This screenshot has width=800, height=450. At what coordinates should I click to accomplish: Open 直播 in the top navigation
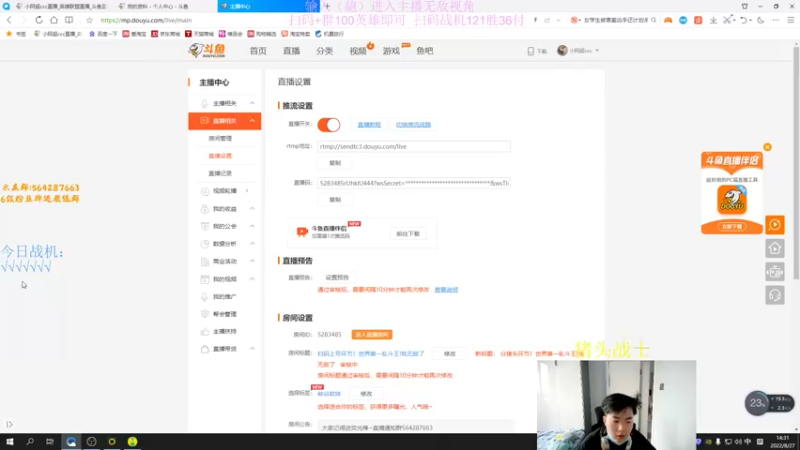pyautogui.click(x=291, y=51)
